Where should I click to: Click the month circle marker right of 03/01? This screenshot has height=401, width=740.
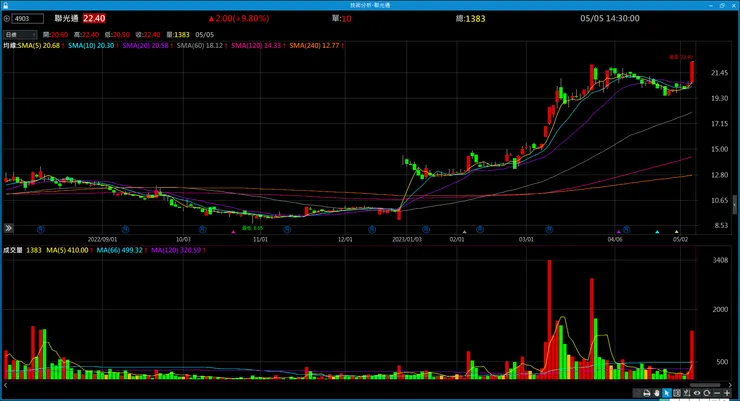click(x=549, y=230)
